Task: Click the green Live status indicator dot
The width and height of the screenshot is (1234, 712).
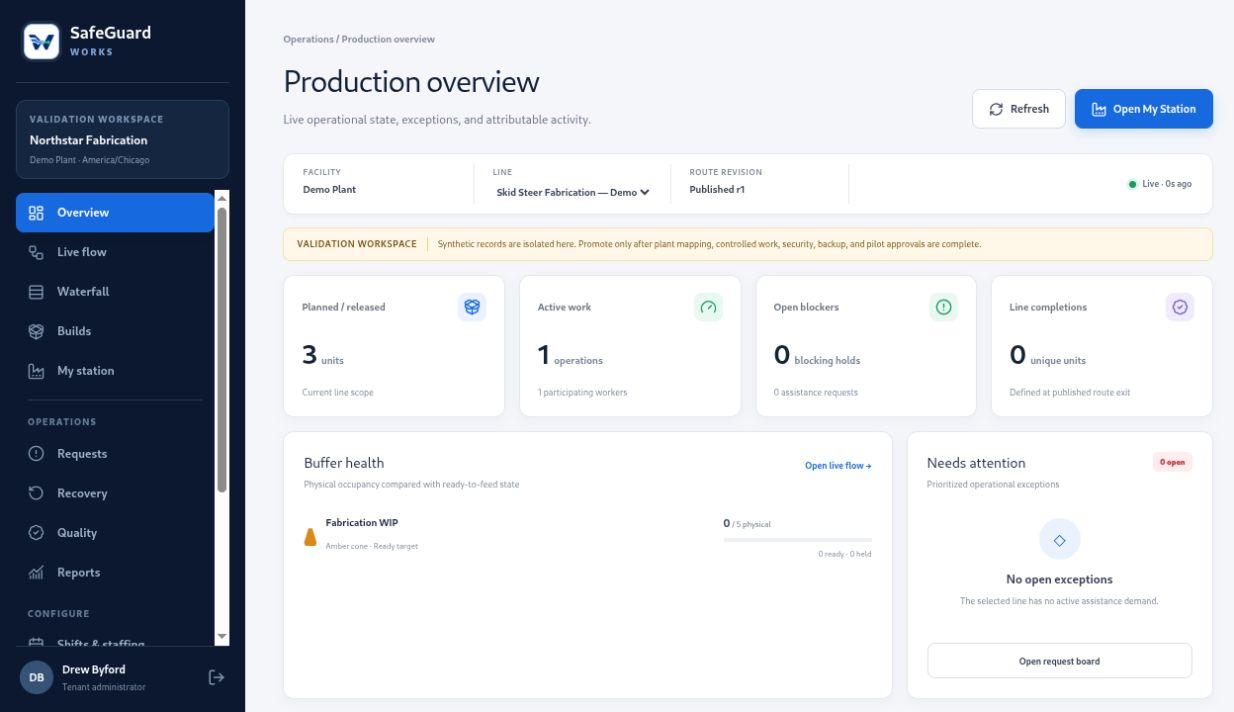Action: point(1132,184)
